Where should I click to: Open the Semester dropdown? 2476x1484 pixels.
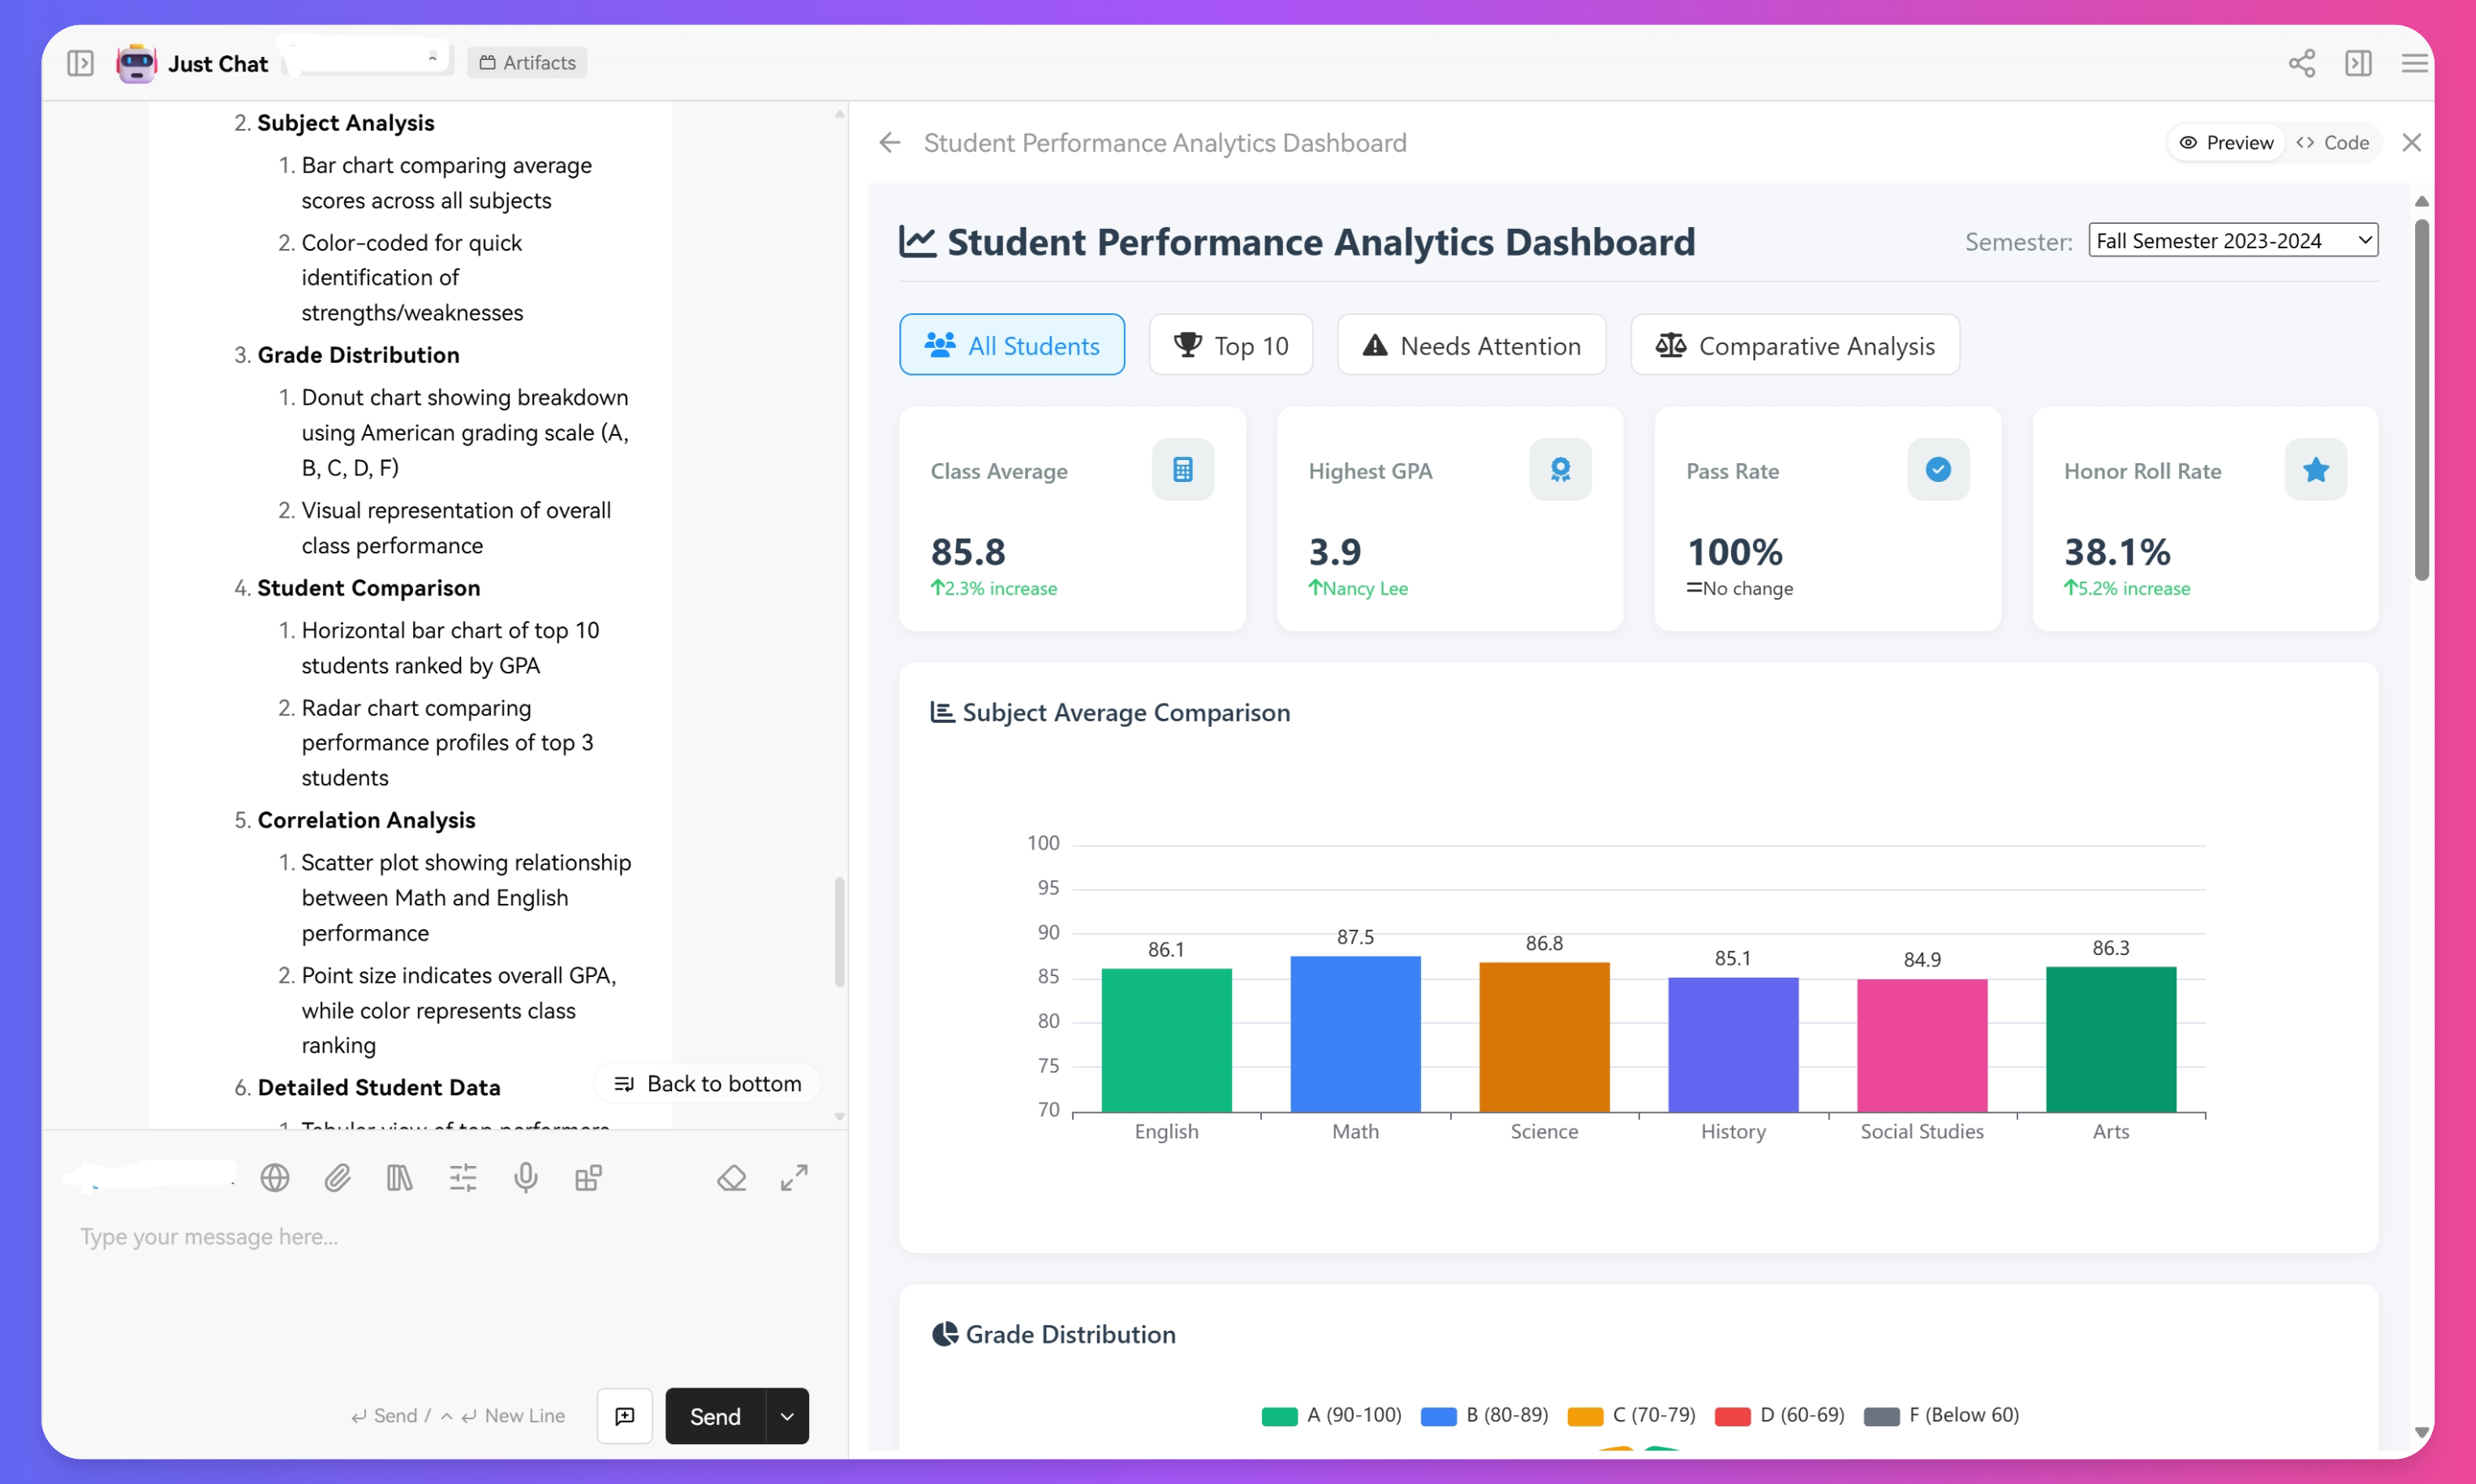coord(2233,241)
